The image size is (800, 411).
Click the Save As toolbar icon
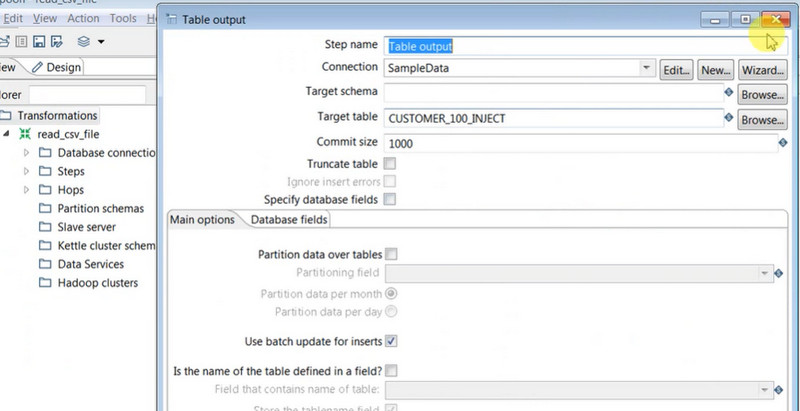click(56, 42)
